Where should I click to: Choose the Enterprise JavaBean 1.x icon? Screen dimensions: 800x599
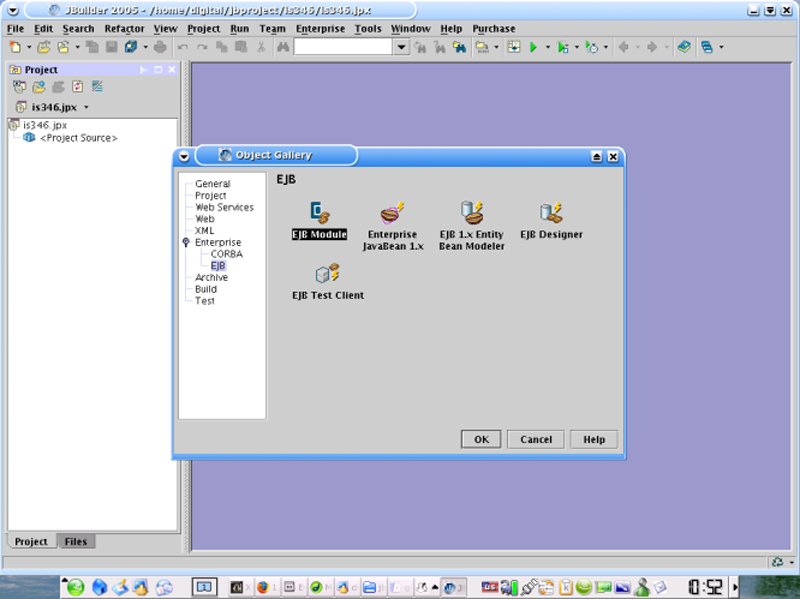pos(393,212)
